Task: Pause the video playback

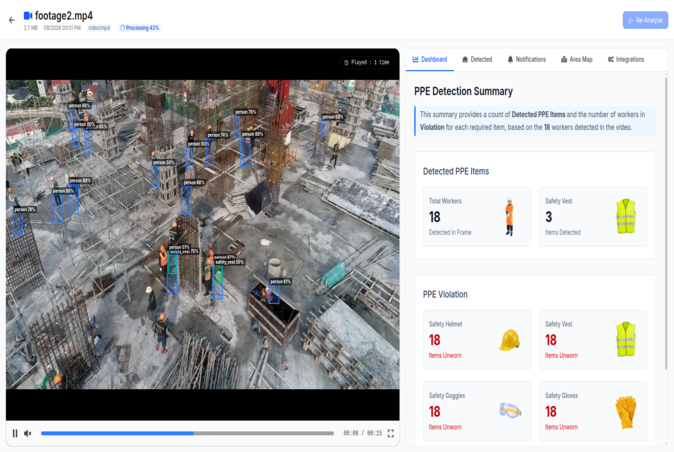Action: click(x=15, y=433)
